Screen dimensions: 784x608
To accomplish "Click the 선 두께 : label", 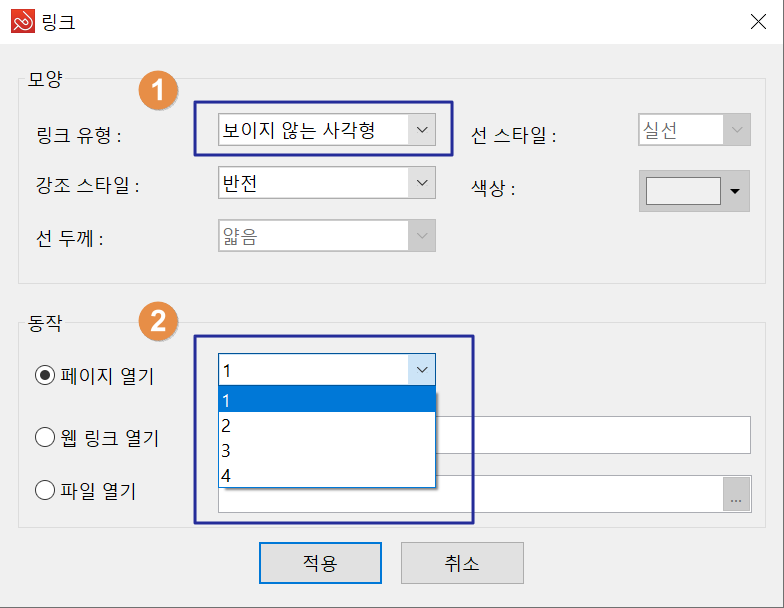I will [70, 238].
